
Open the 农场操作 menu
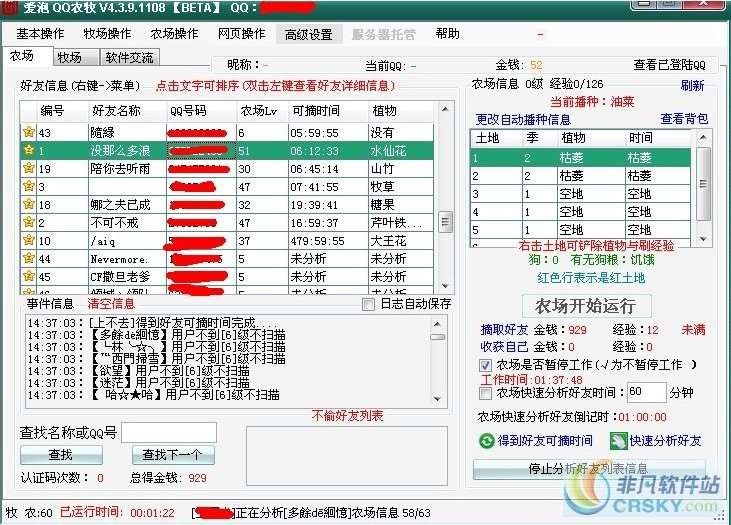174,34
